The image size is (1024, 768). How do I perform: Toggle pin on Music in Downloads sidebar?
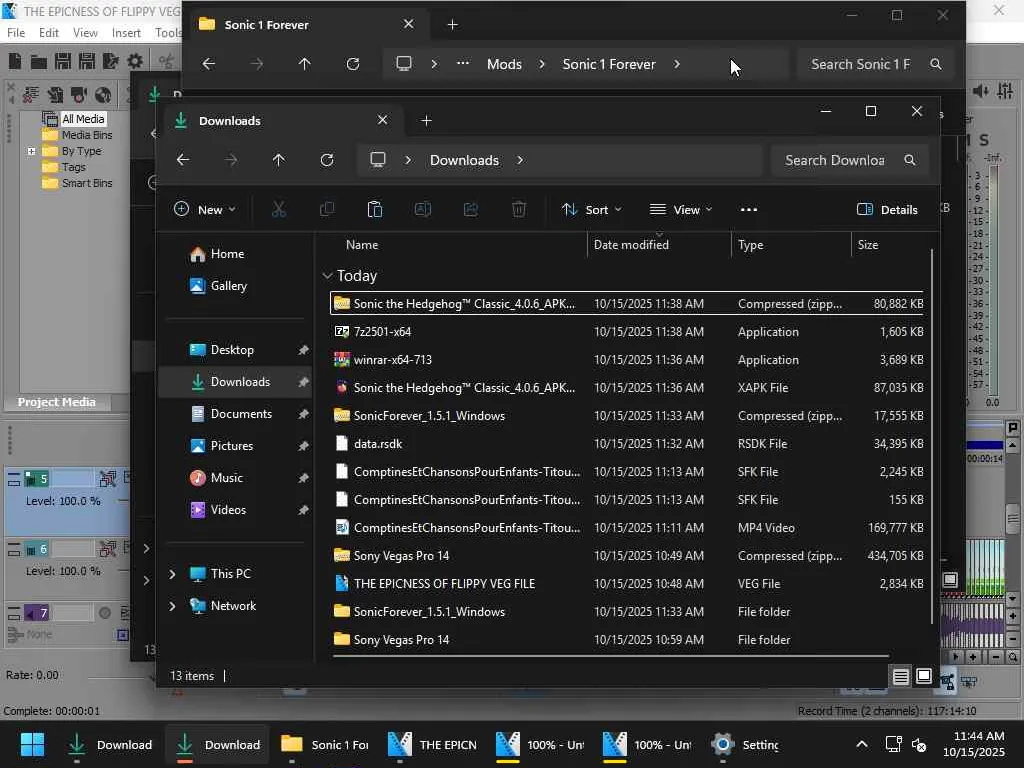[x=303, y=478]
